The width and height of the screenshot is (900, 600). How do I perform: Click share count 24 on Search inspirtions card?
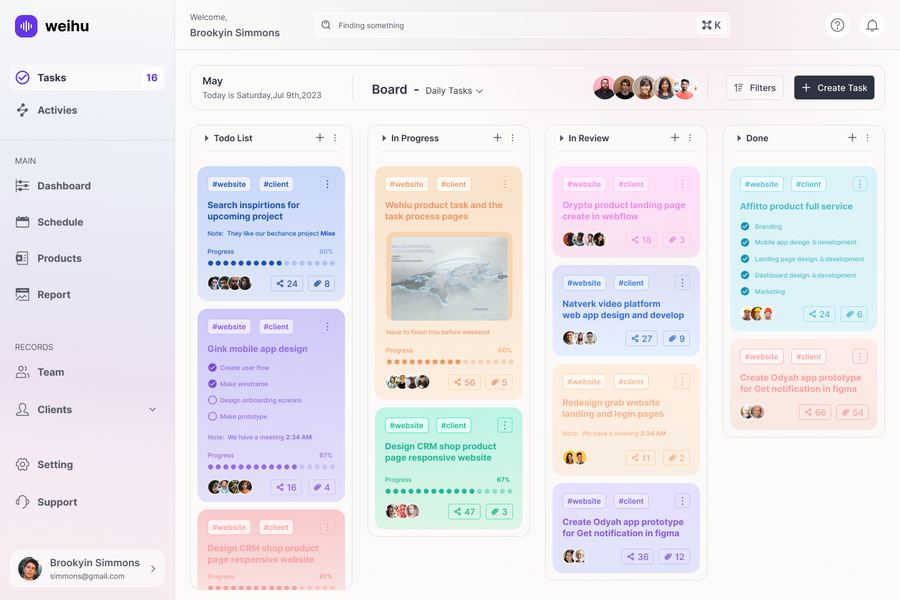[x=286, y=283]
